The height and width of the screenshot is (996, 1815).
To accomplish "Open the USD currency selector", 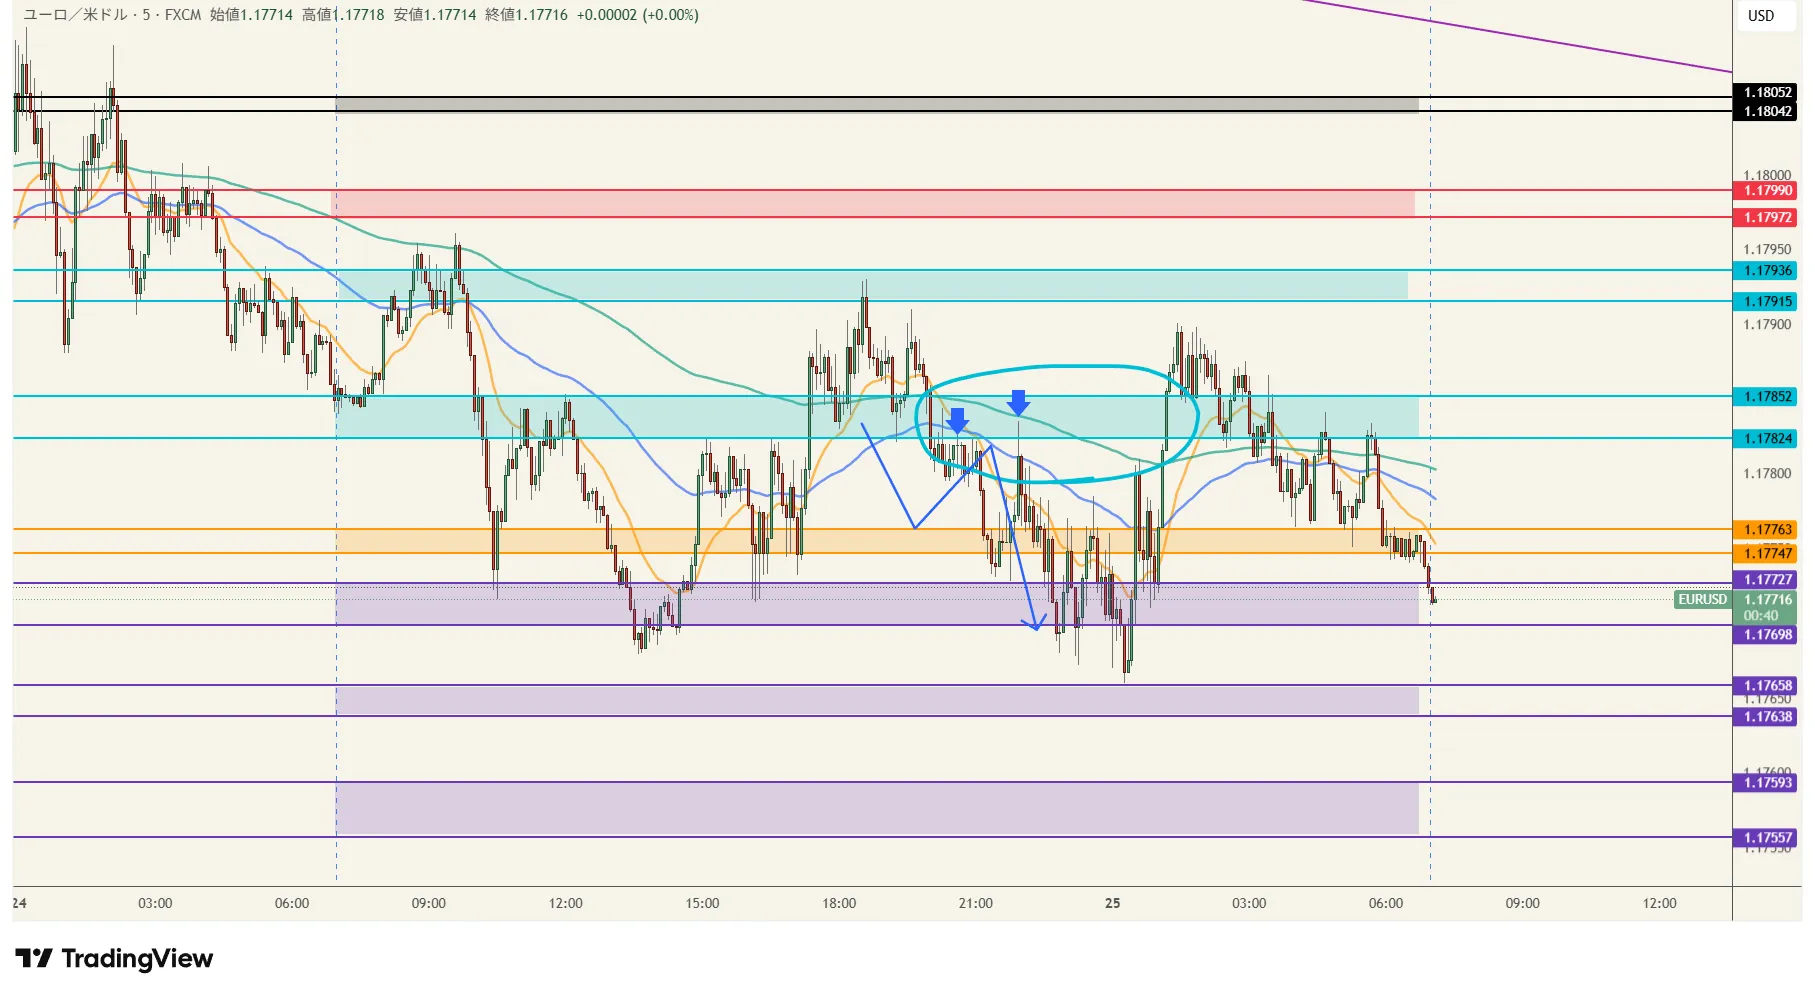I will (x=1761, y=16).
